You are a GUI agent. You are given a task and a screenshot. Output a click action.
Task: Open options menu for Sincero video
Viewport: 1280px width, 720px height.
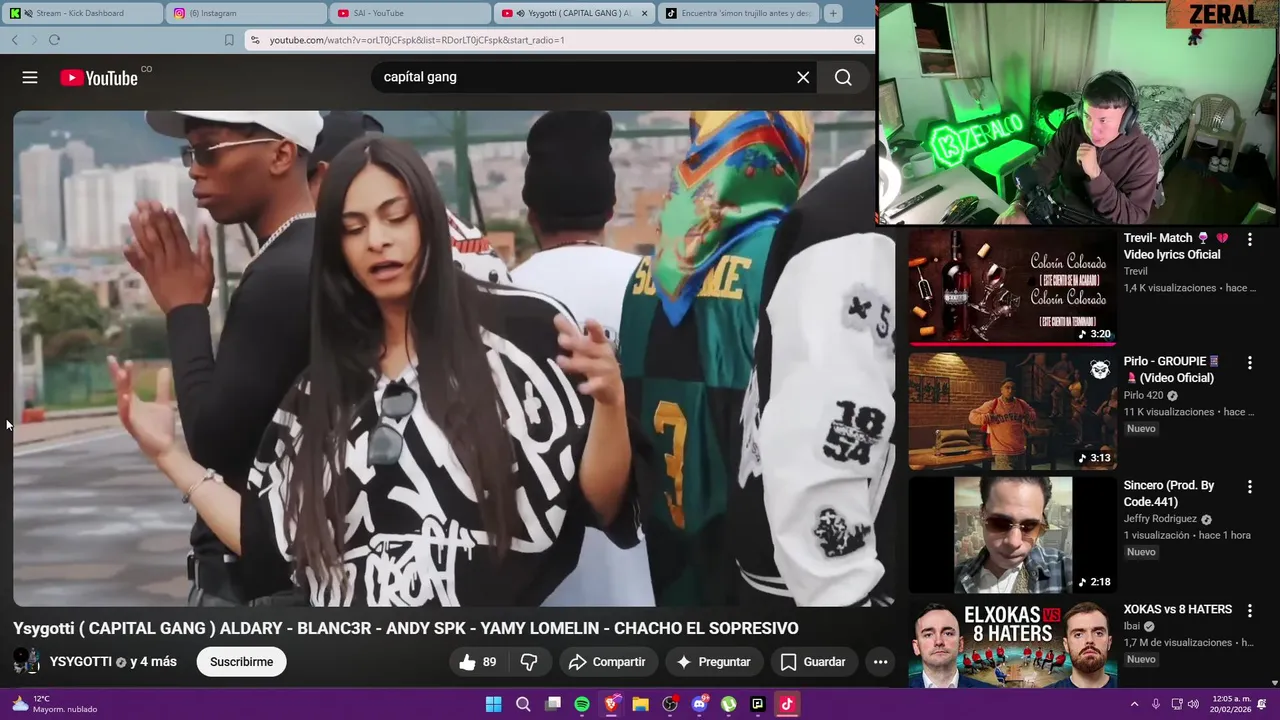coord(1249,487)
